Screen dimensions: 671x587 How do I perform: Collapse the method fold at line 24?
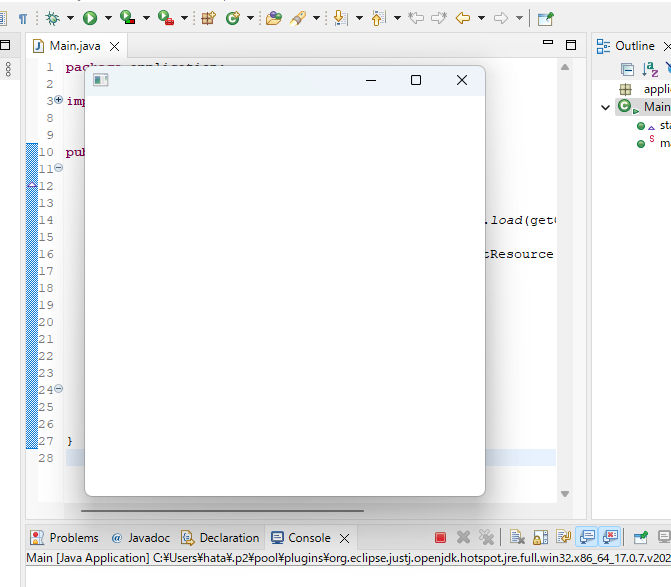click(59, 388)
